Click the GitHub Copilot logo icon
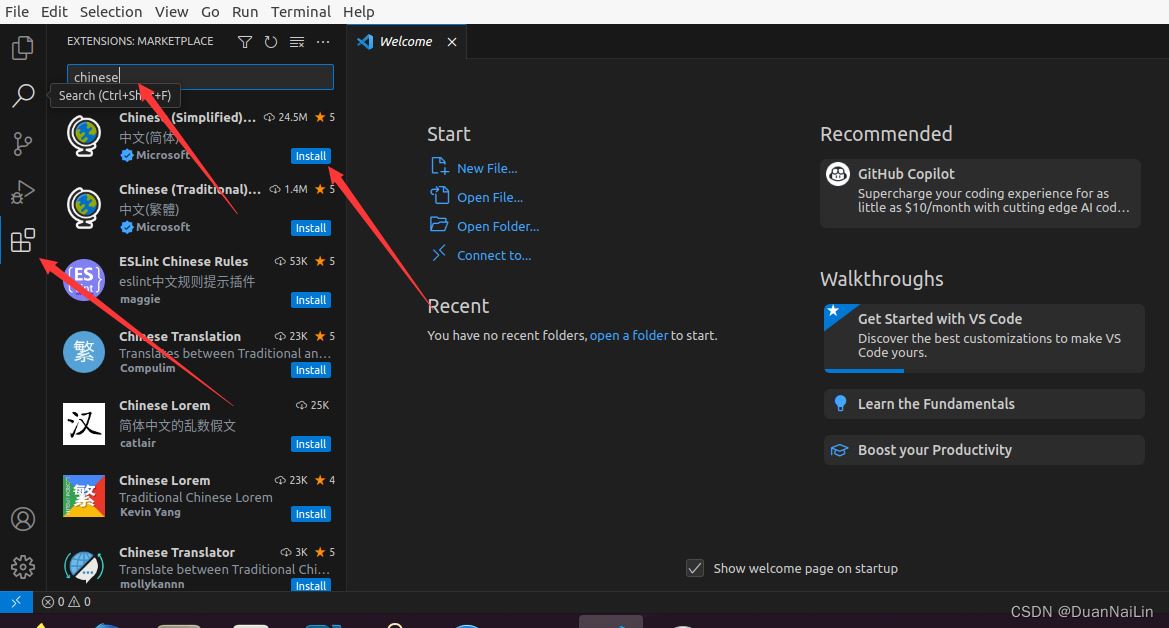This screenshot has width=1169, height=628. [x=838, y=174]
